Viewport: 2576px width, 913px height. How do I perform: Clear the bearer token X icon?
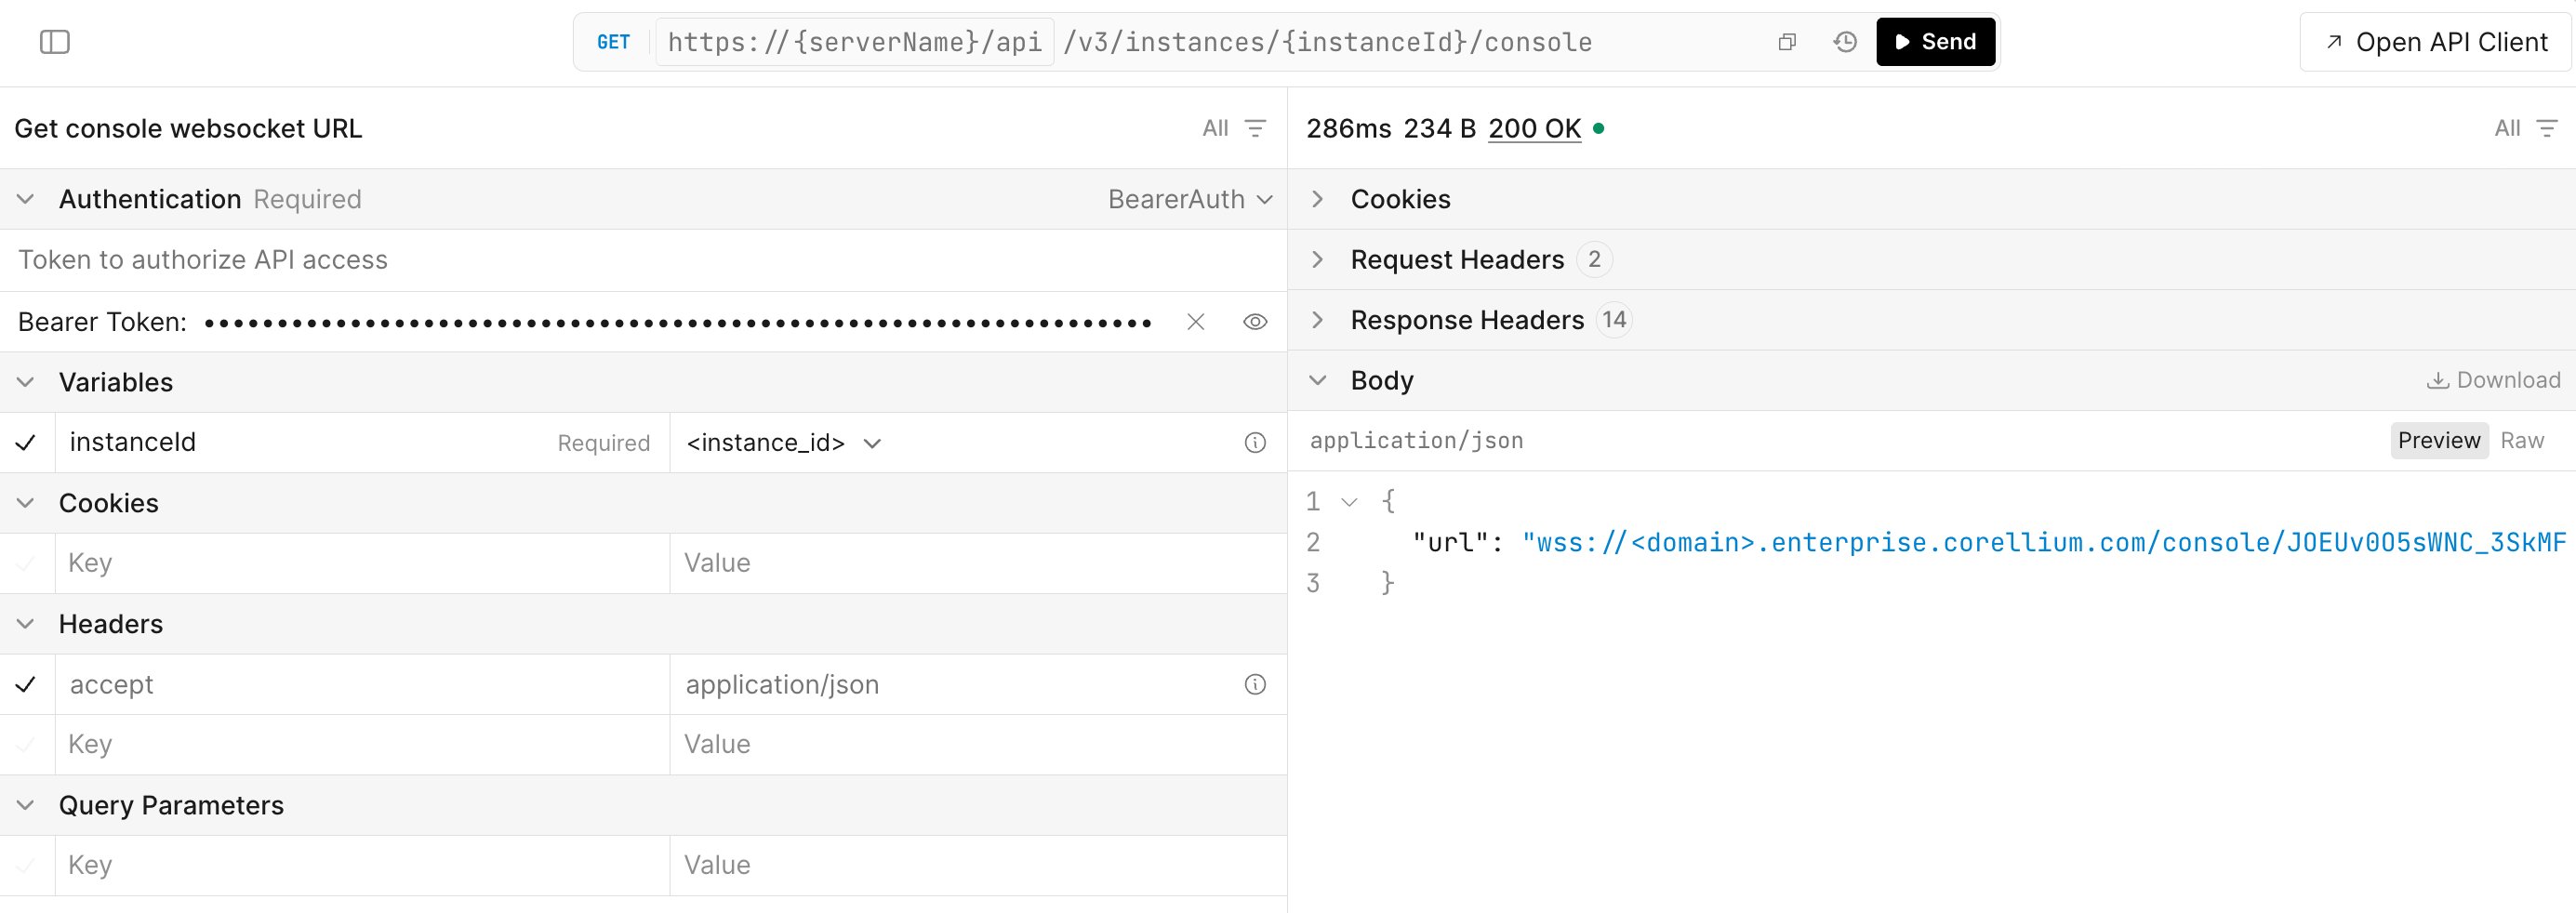tap(1195, 322)
